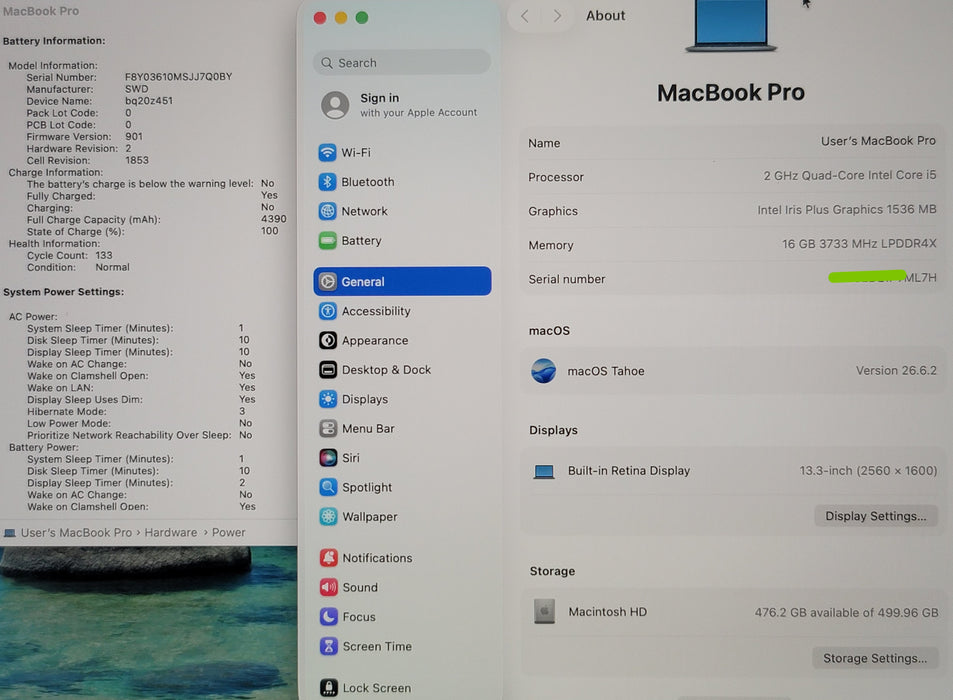Click User's MacBook Pro breadcrumb in System Information
Screen dimensions: 953x700
(x=76, y=532)
